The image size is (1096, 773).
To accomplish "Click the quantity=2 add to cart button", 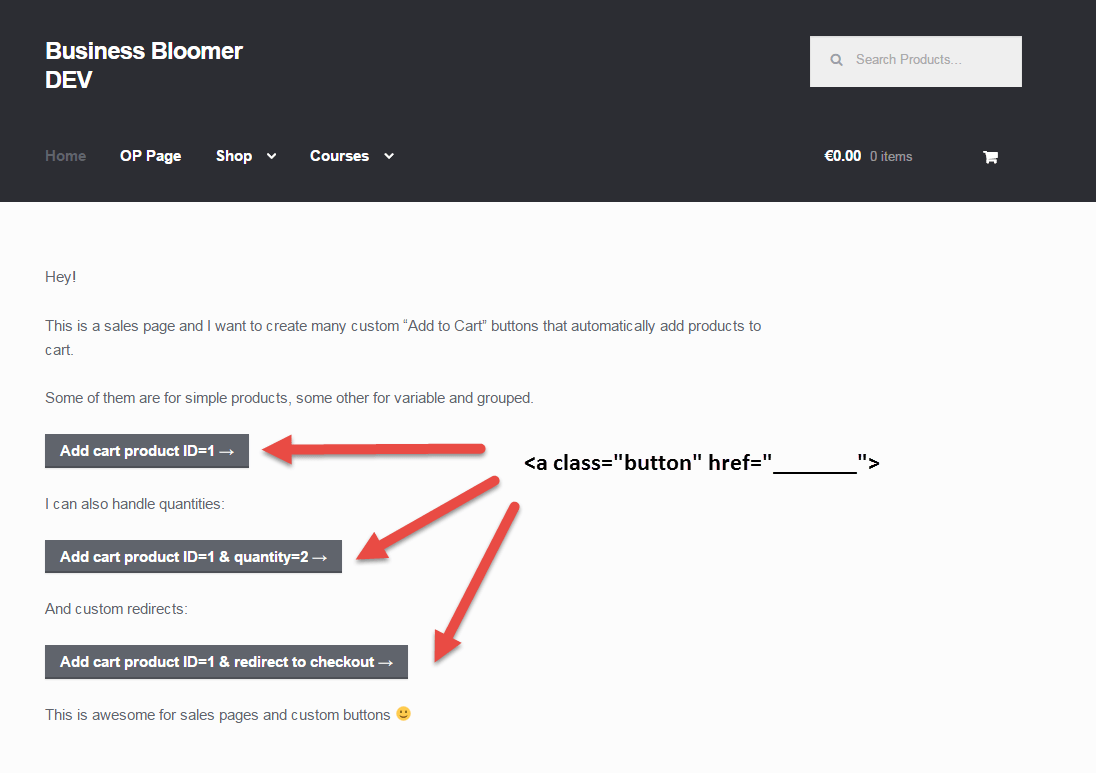I will [x=193, y=556].
